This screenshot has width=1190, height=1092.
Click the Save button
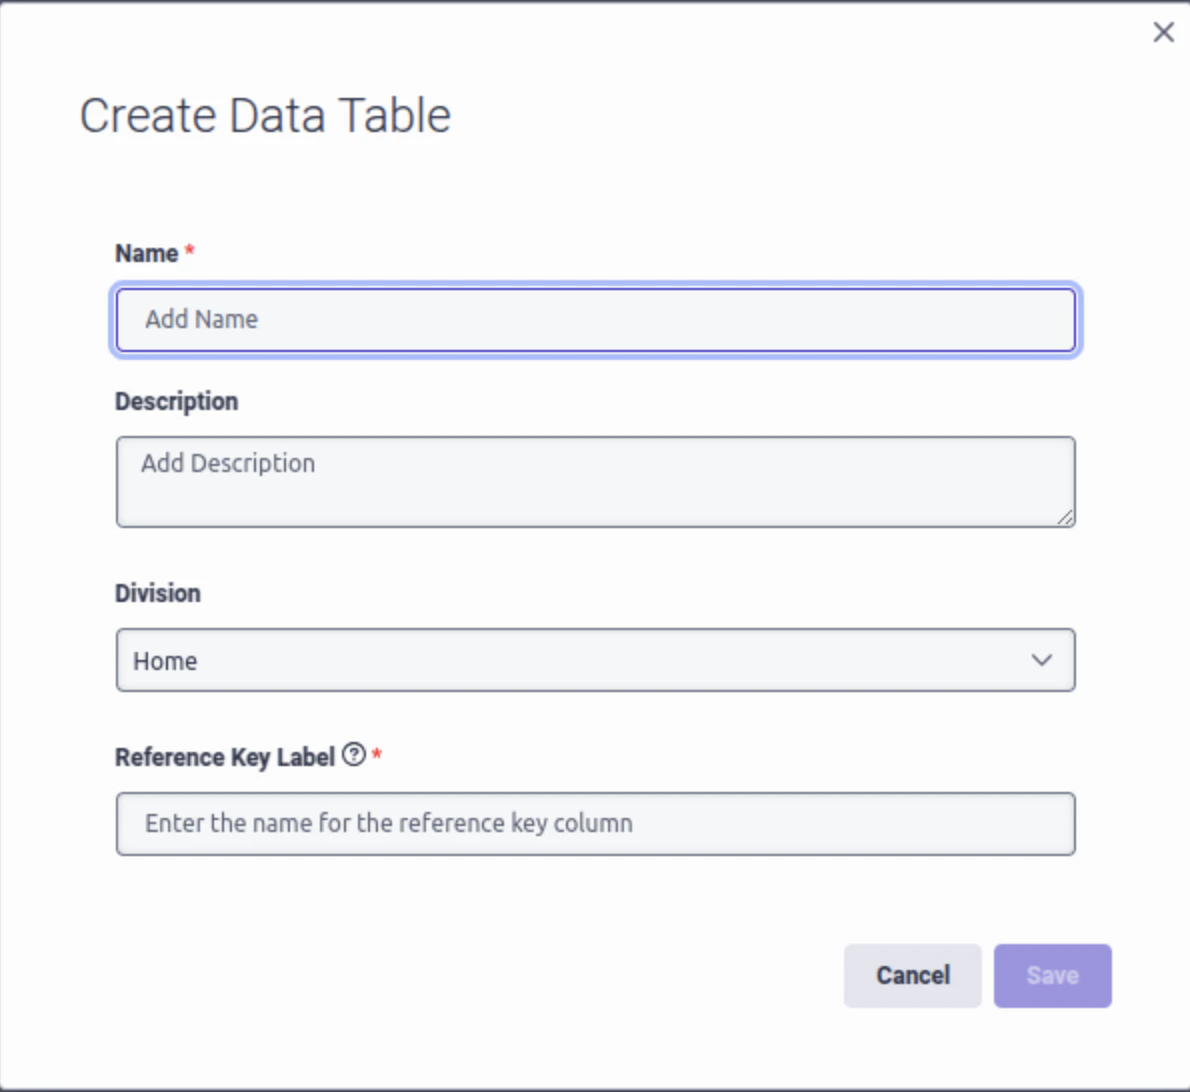click(x=1052, y=975)
